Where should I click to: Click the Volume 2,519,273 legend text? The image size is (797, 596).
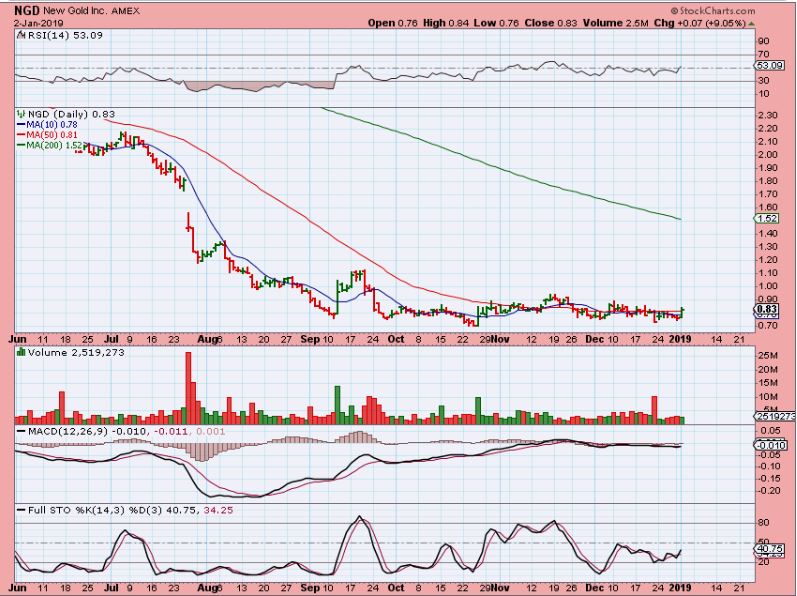[x=76, y=352]
